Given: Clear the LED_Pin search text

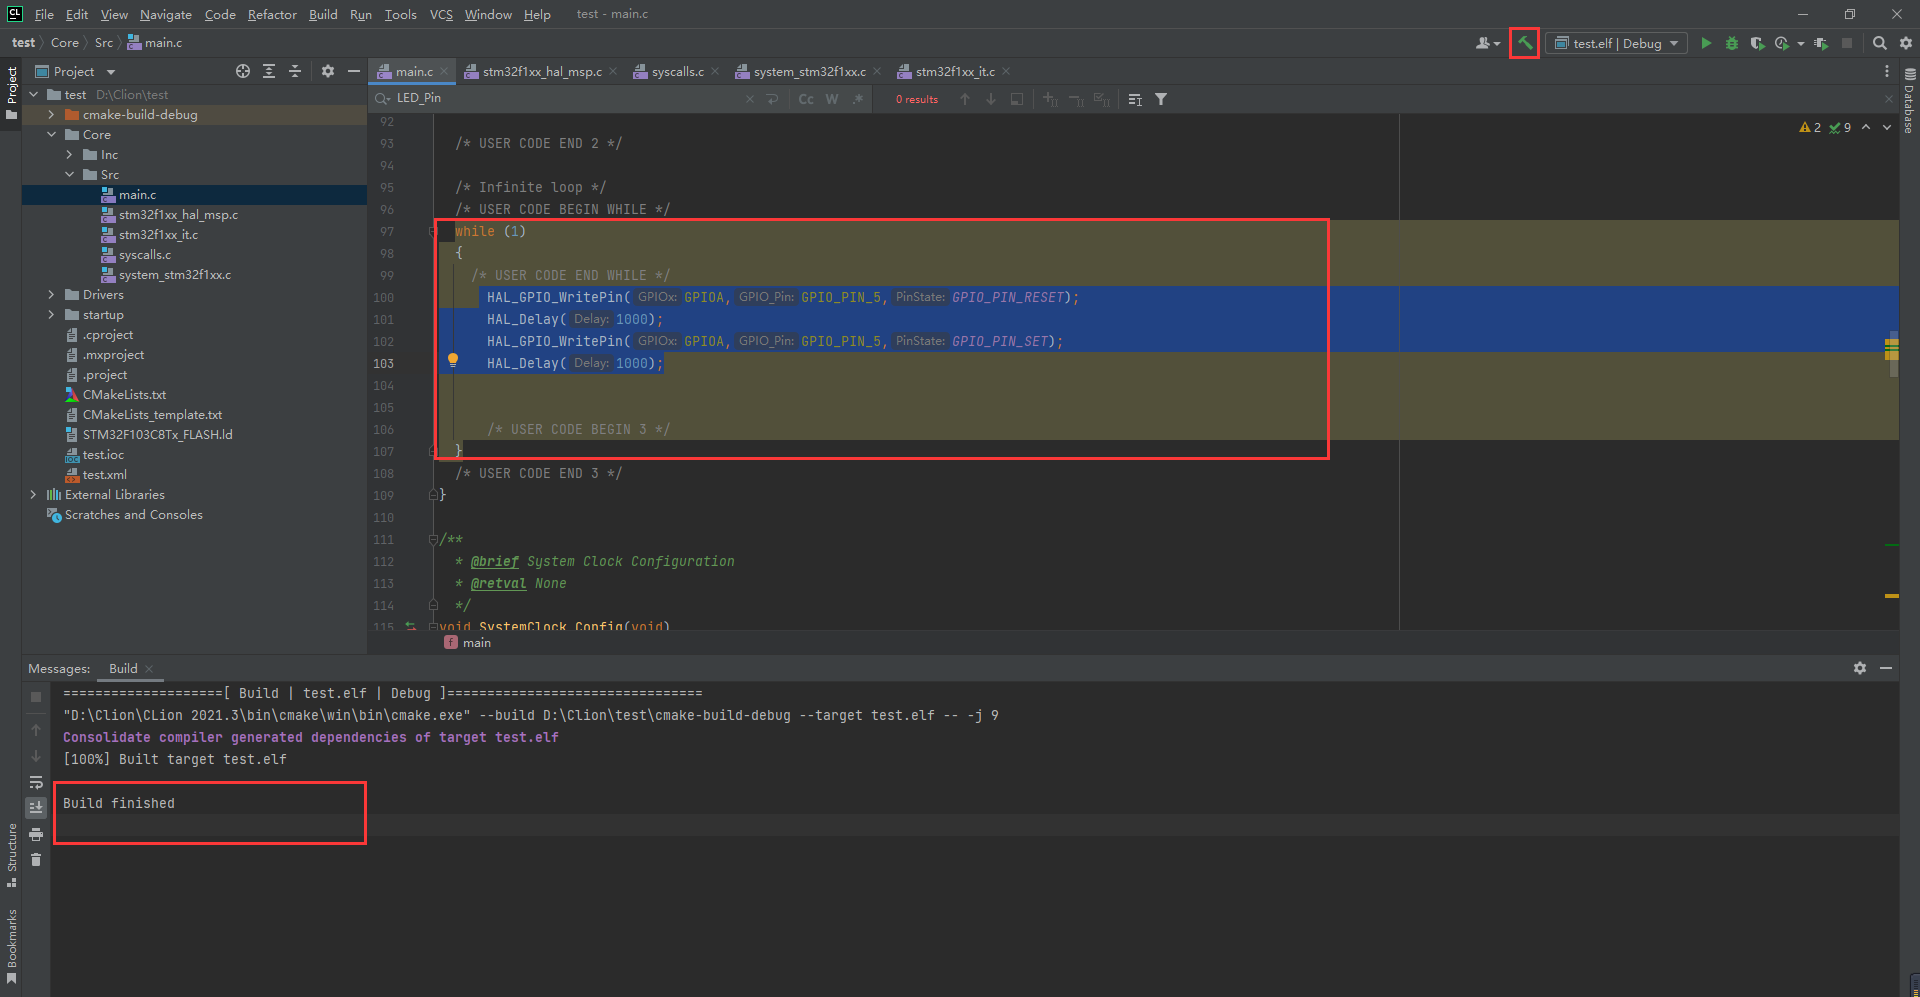Looking at the screenshot, I should 750,99.
